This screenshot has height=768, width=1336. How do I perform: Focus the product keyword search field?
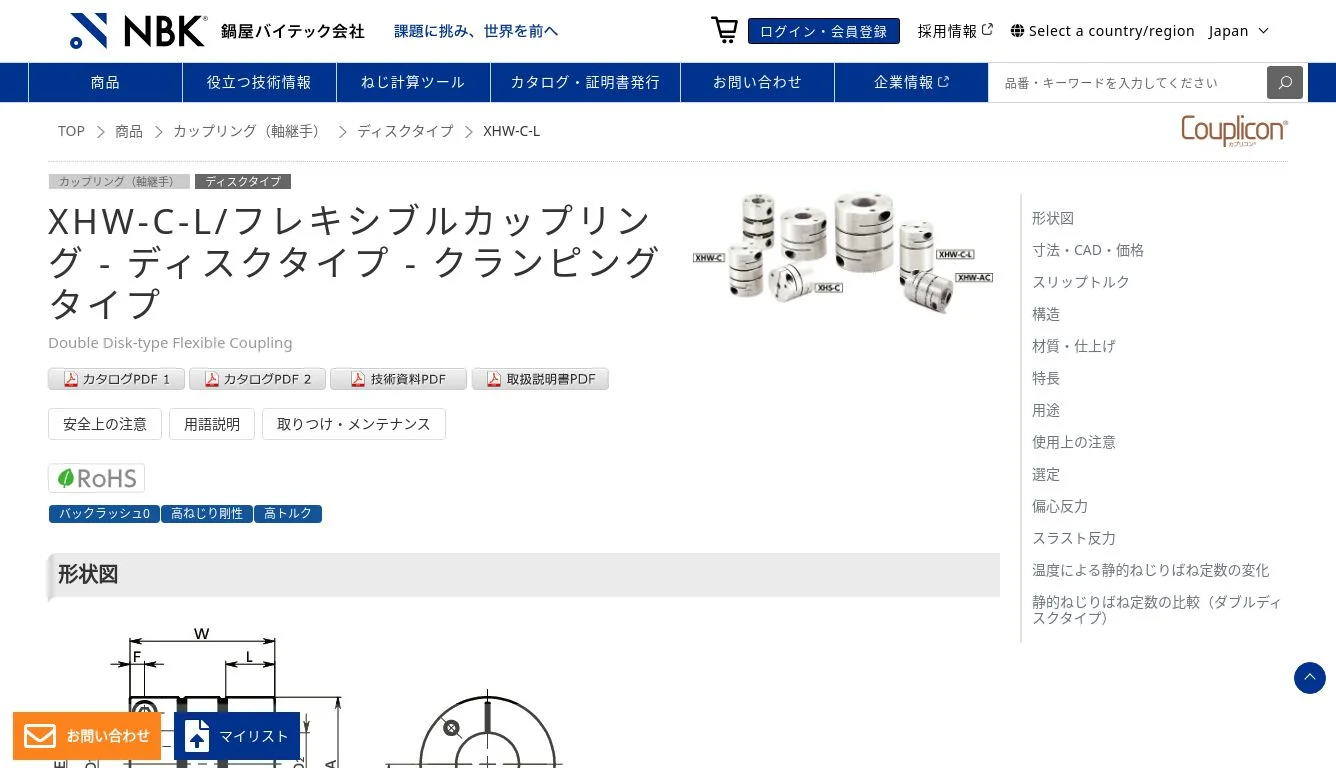pos(1128,82)
